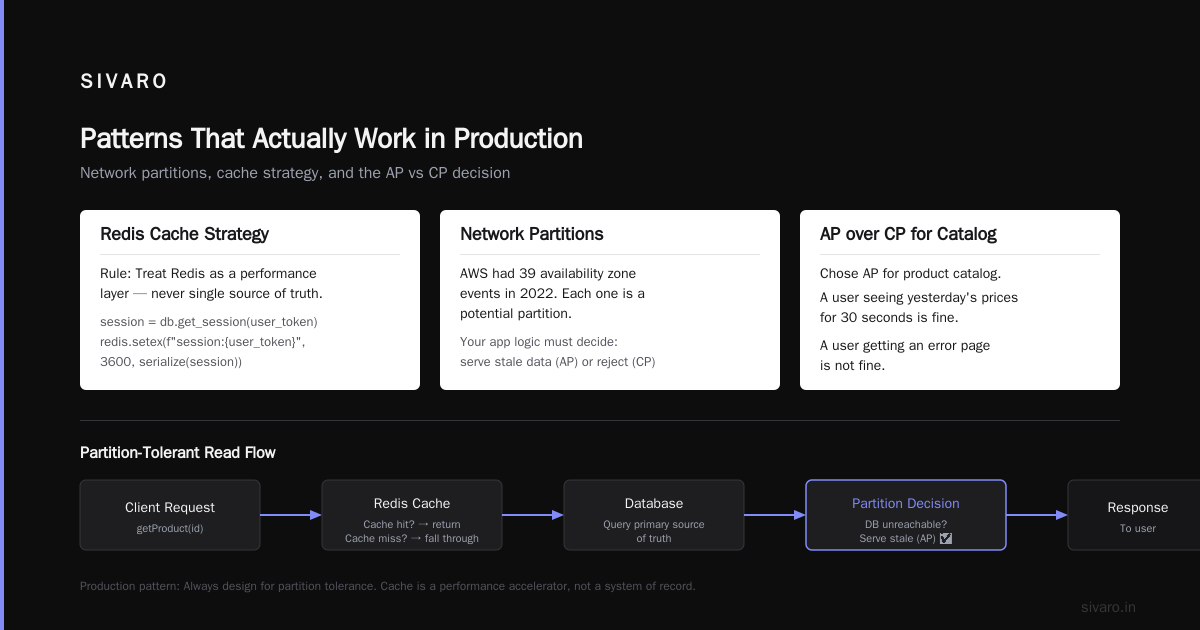Select the Redis Cache Strategy card title

coord(184,234)
